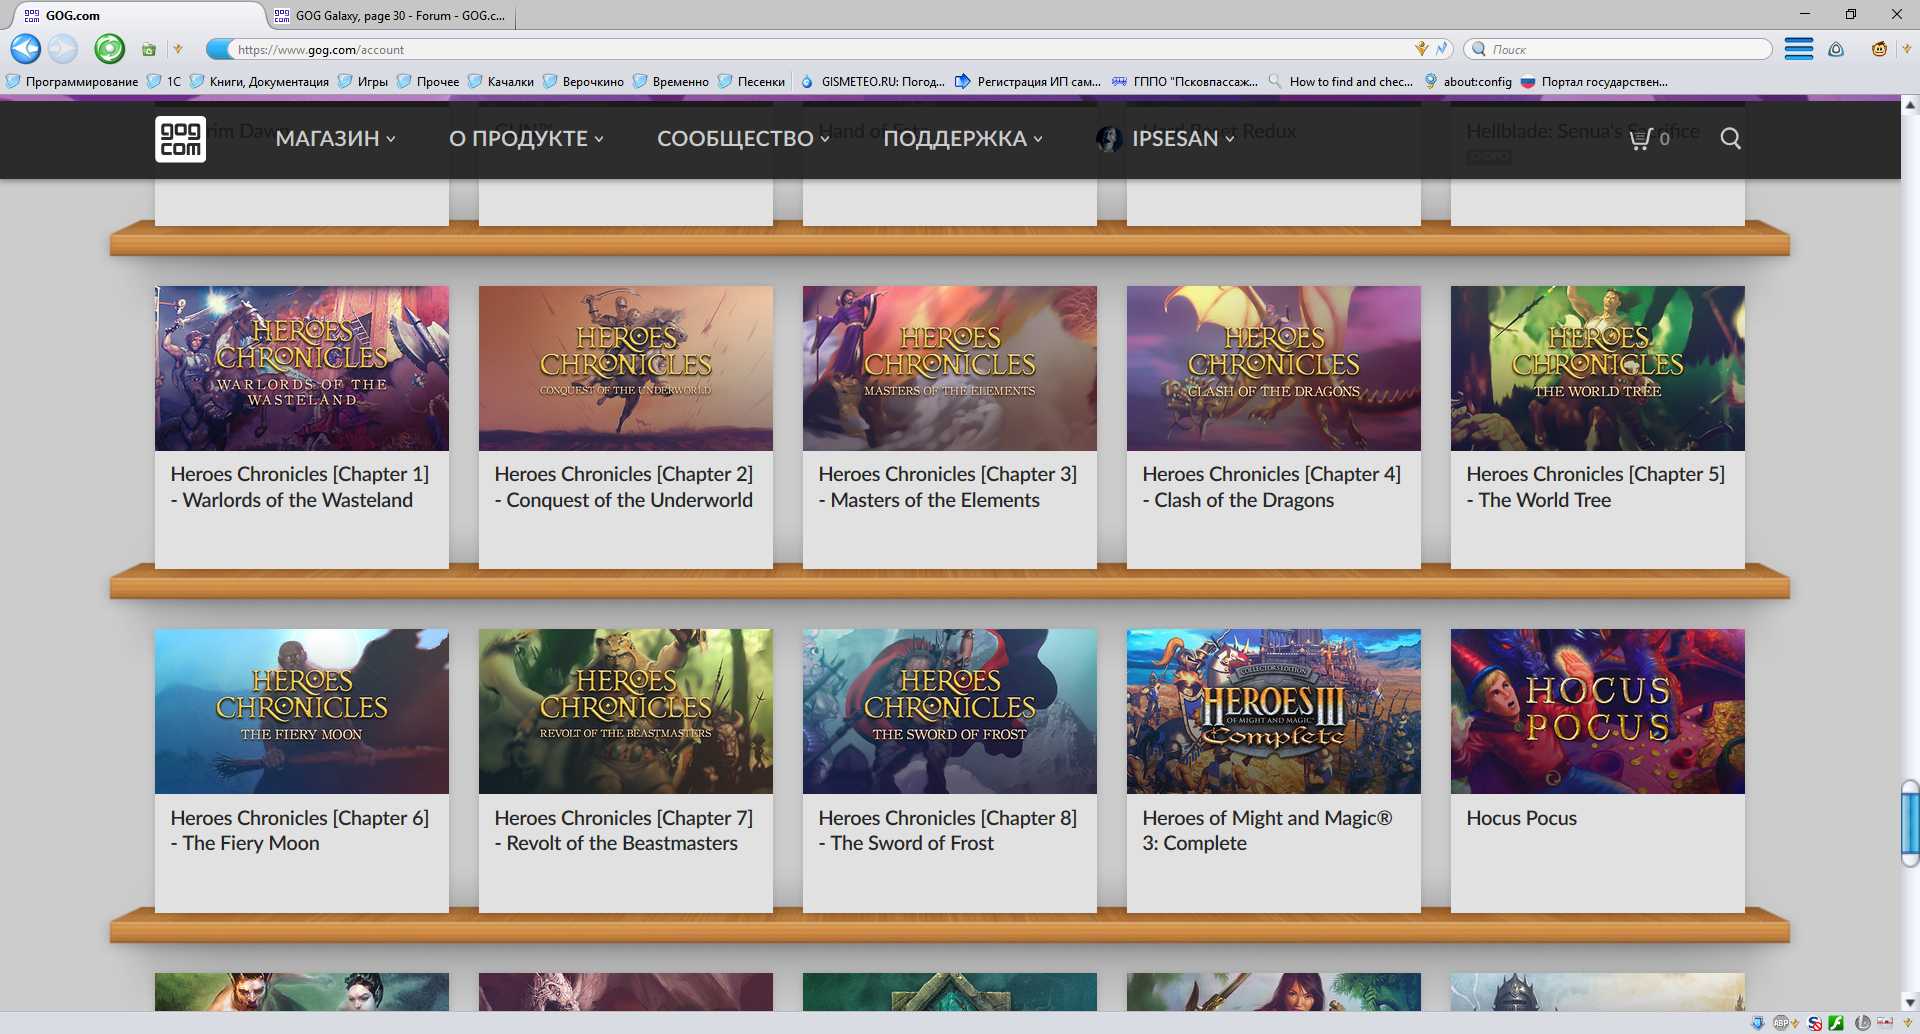The height and width of the screenshot is (1034, 1920).
Task: Expand the О ПРОДУКТЕ menu
Action: tap(527, 139)
